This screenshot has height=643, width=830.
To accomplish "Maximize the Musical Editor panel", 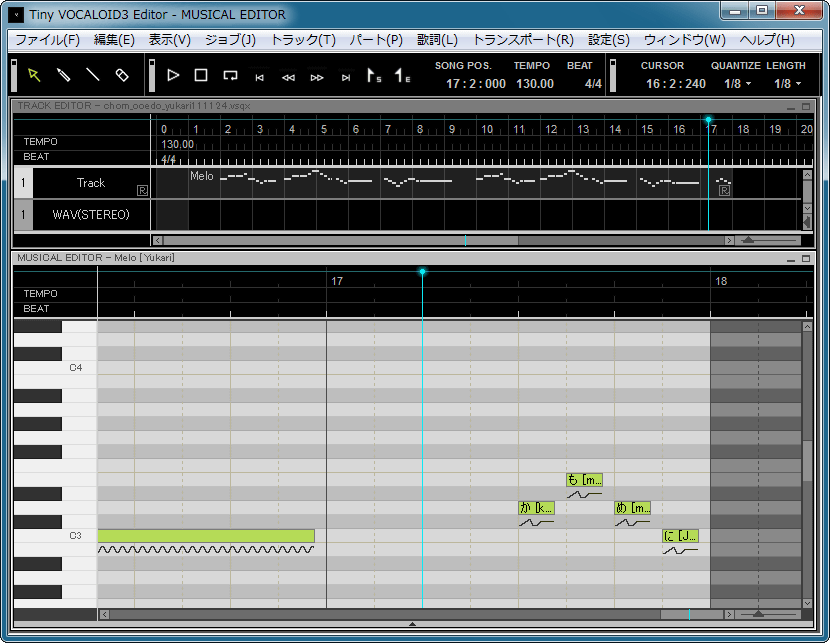I will pyautogui.click(x=806, y=258).
